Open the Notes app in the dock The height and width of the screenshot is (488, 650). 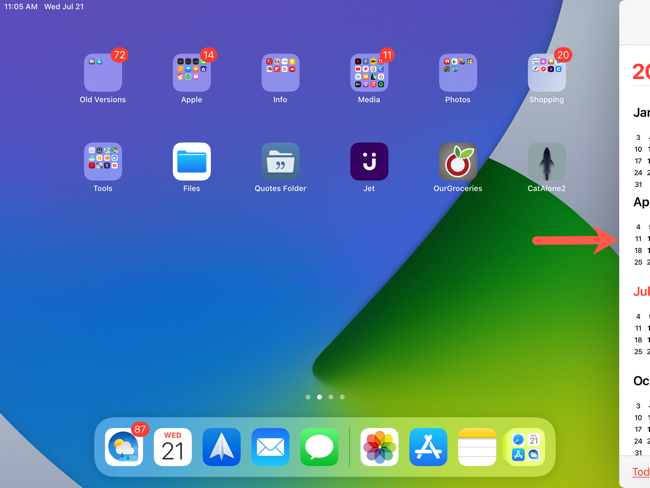click(x=477, y=447)
